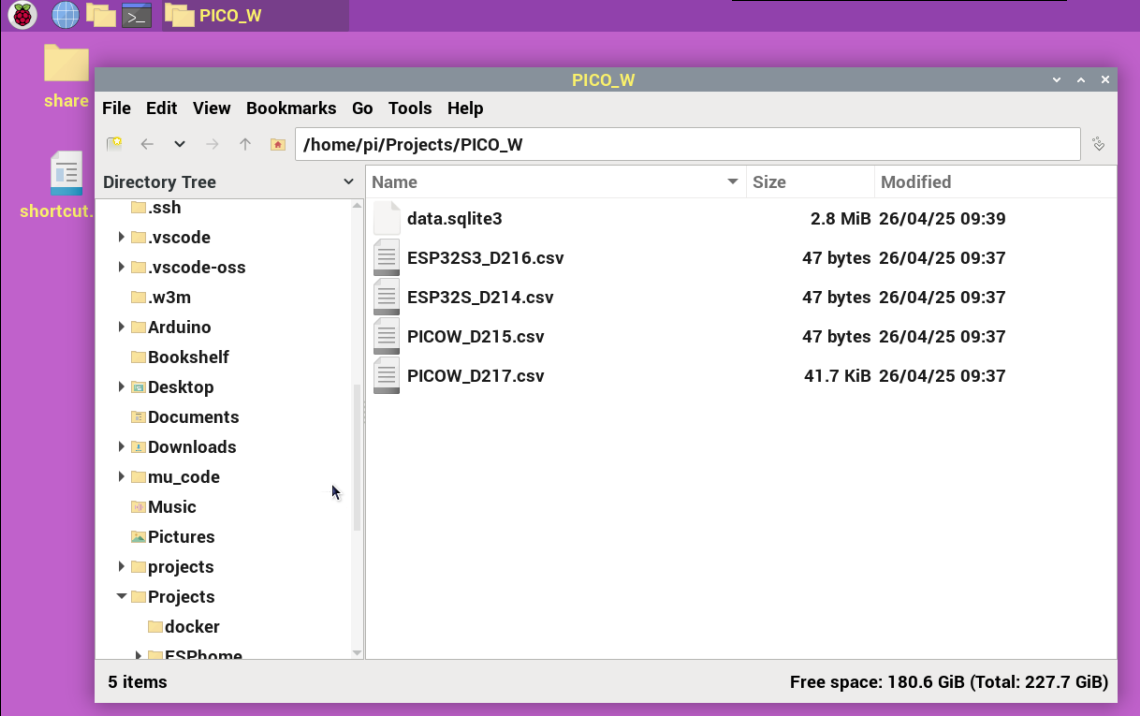
Task: Expand the Arduino folder in the tree
Action: point(121,327)
